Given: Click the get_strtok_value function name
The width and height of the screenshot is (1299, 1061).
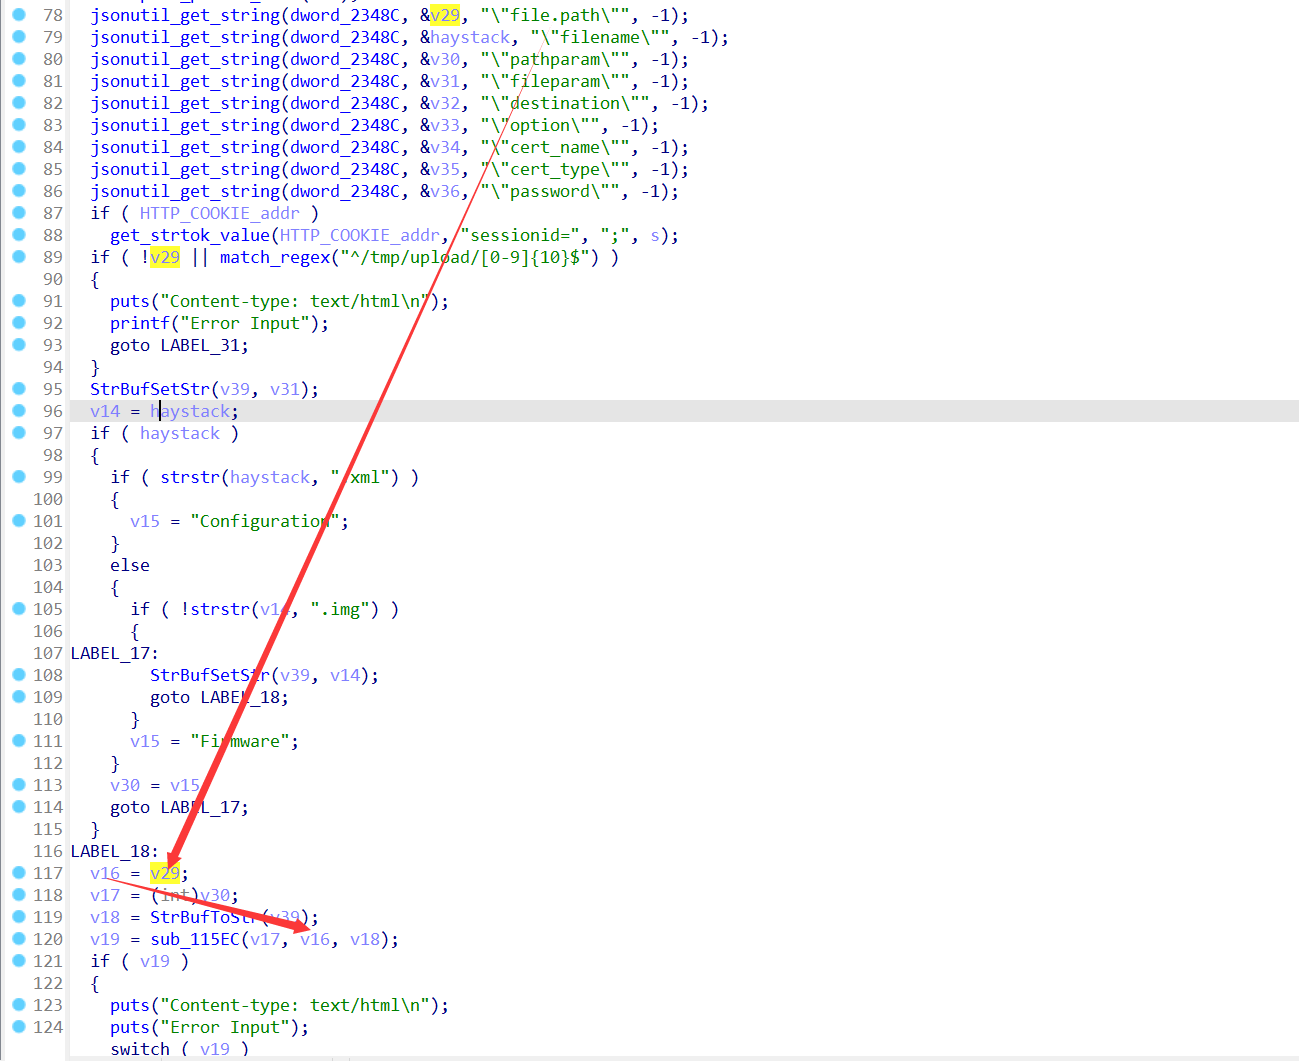Looking at the screenshot, I should pos(190,236).
